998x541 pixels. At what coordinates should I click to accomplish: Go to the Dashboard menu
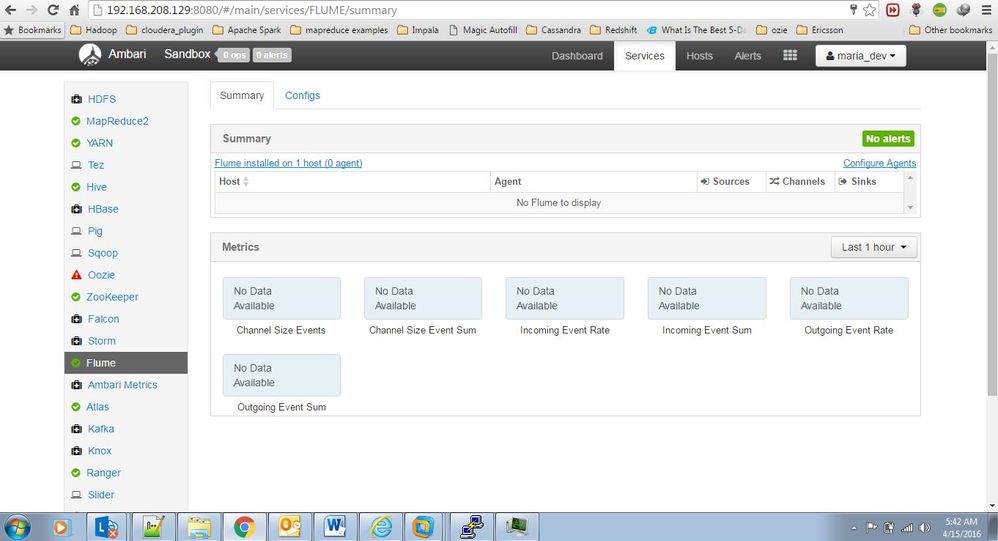577,56
